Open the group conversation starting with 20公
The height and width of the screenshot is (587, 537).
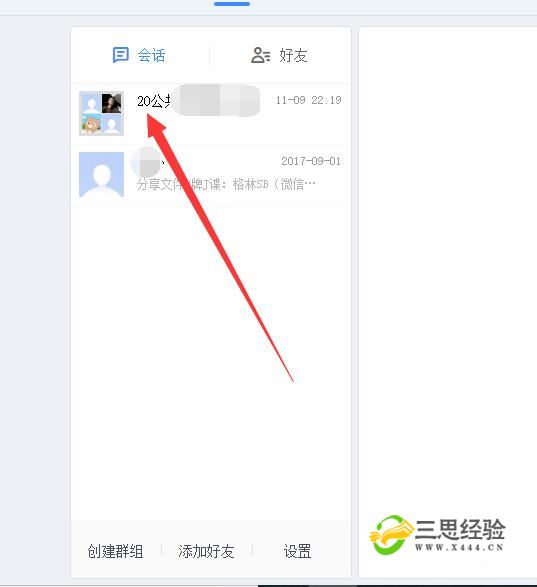click(211, 114)
